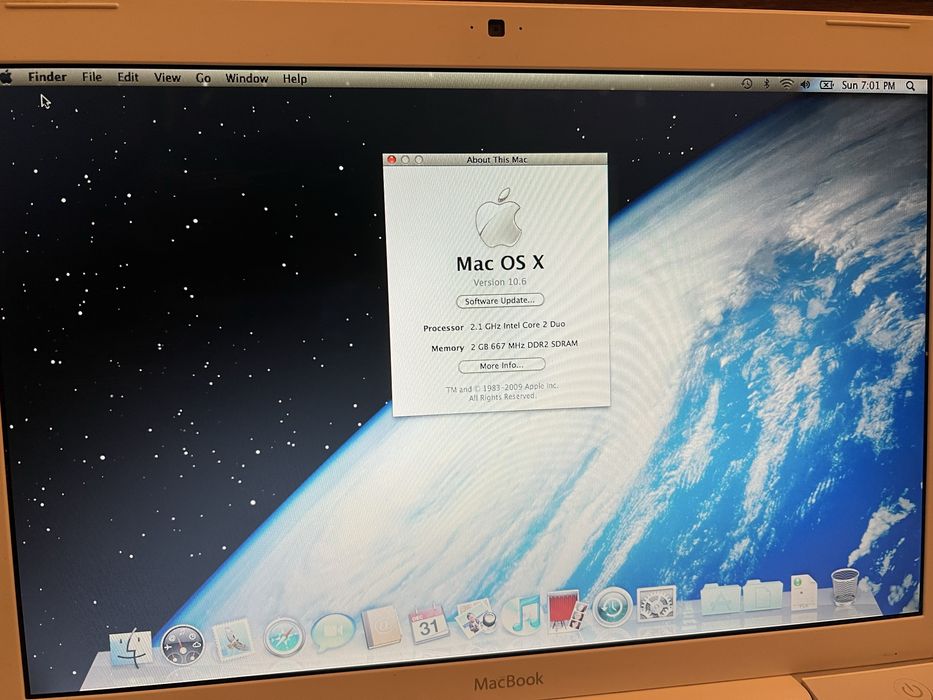Launch Safari compass icon in Dock
The height and width of the screenshot is (700, 933).
pyautogui.click(x=283, y=636)
